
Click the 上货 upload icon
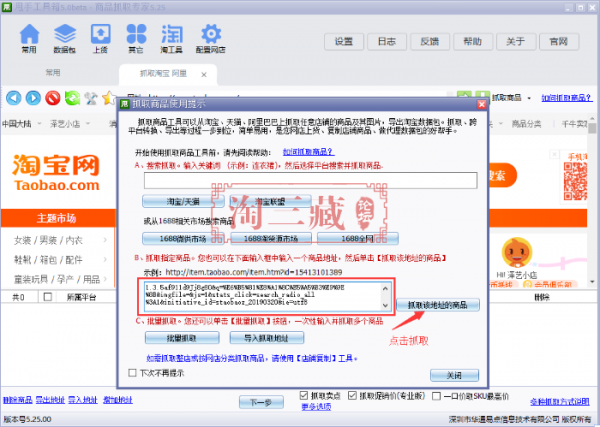point(100,38)
